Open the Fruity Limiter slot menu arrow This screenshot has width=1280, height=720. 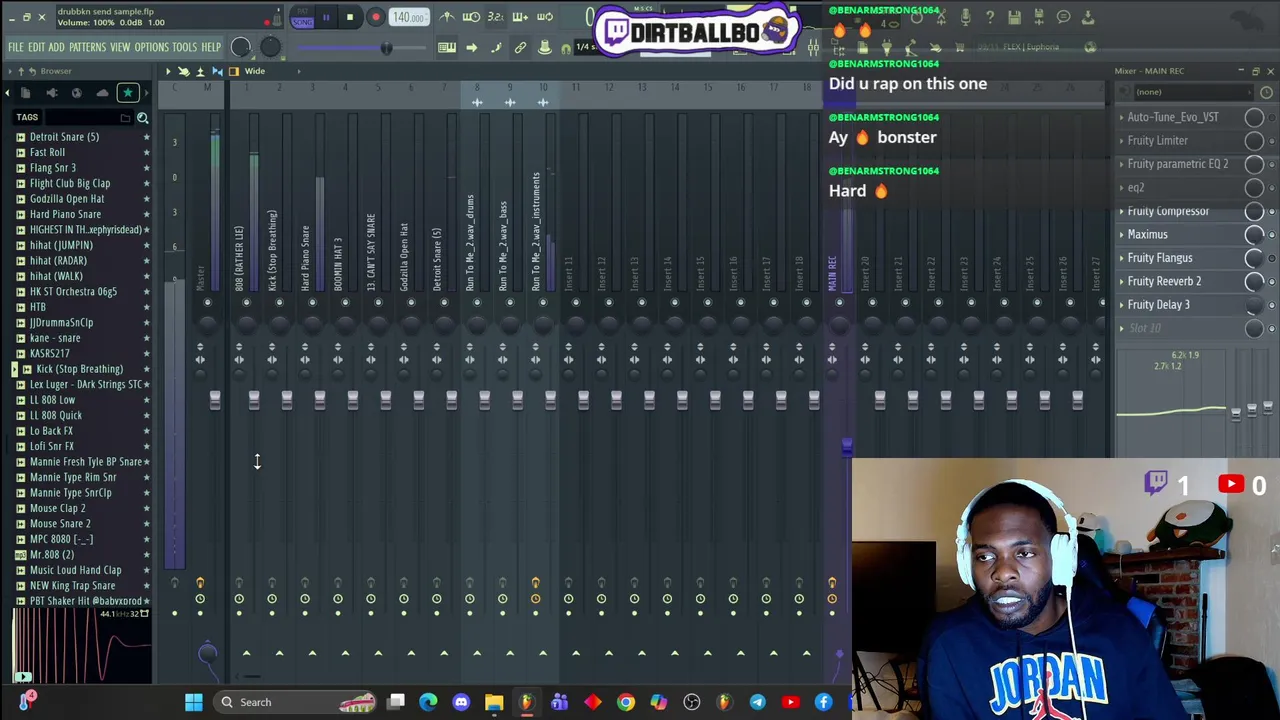click(1121, 141)
